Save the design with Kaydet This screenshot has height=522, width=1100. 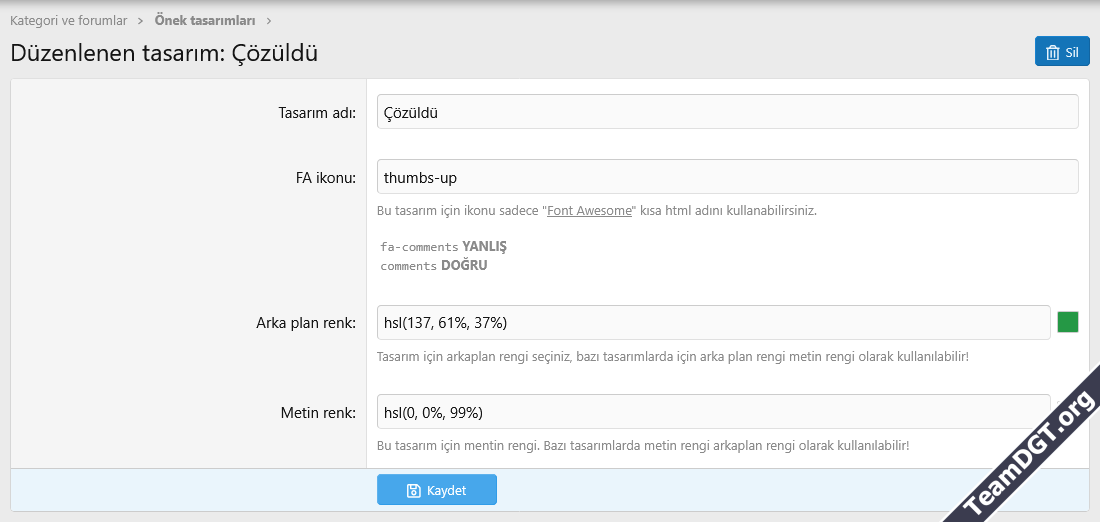tap(436, 490)
